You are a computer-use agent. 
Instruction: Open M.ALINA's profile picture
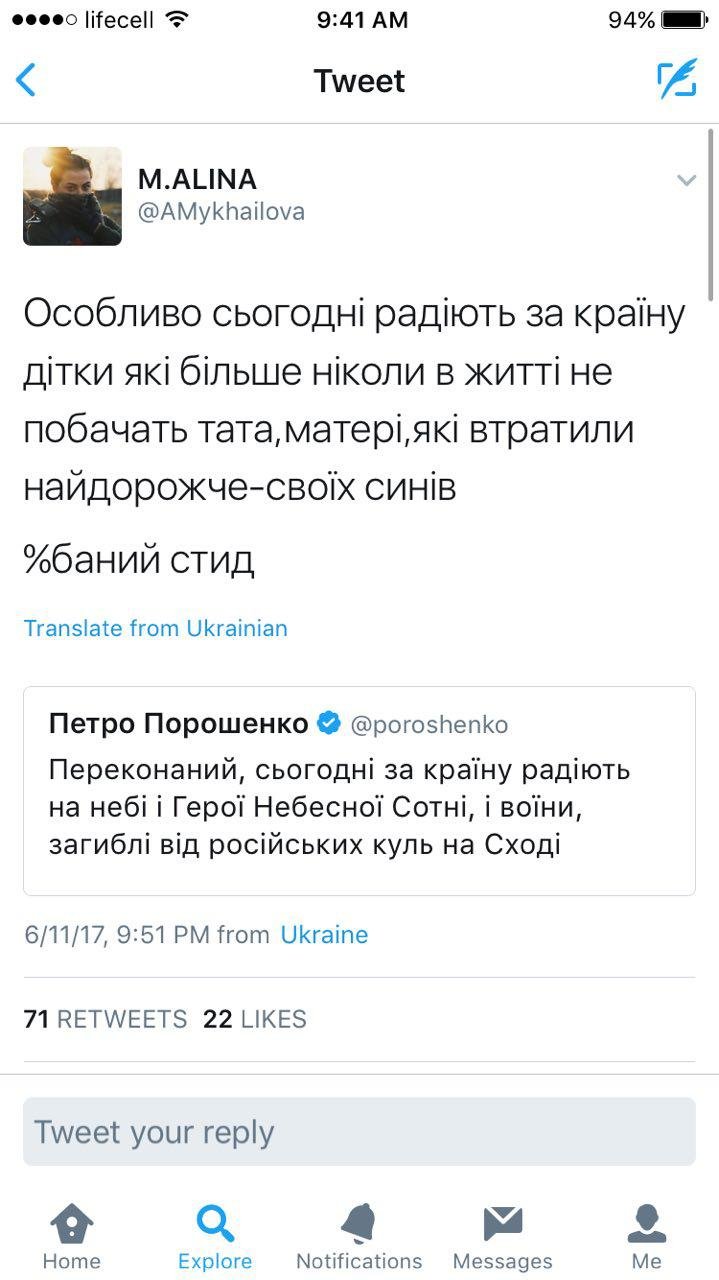tap(72, 196)
